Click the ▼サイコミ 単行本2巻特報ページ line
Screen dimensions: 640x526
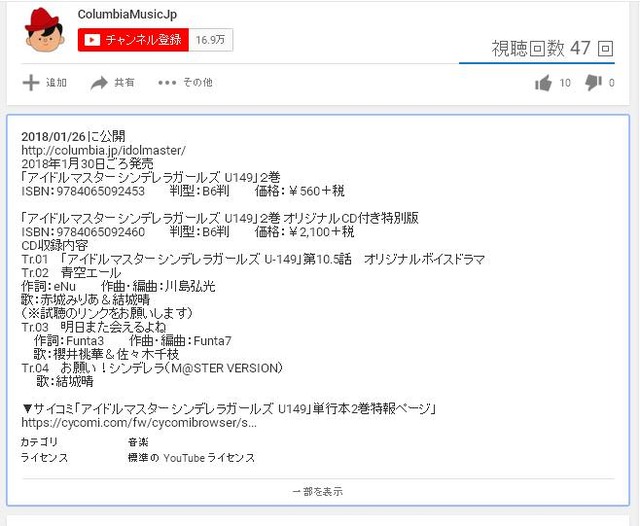click(229, 408)
